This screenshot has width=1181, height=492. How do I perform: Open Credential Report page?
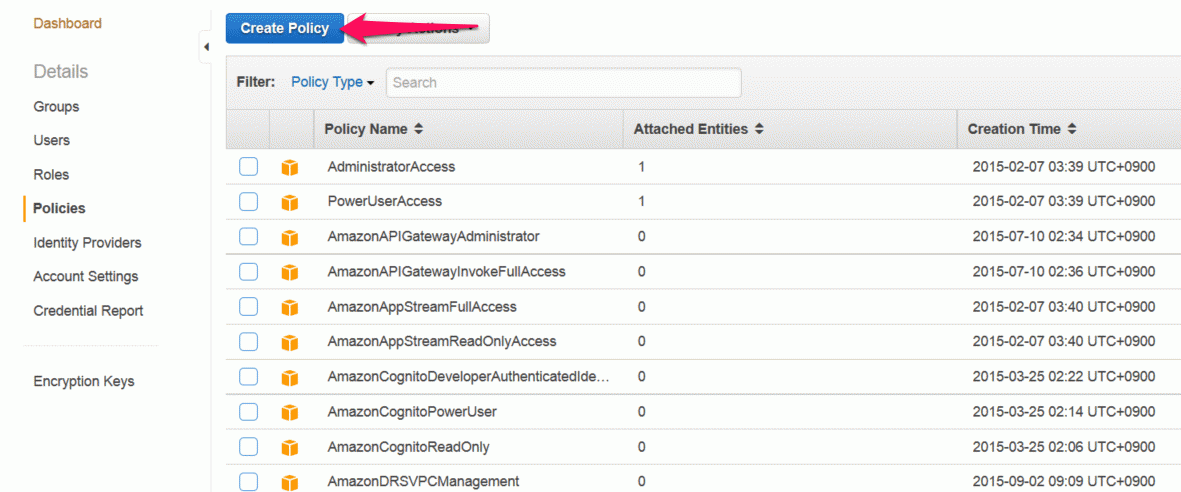click(88, 310)
